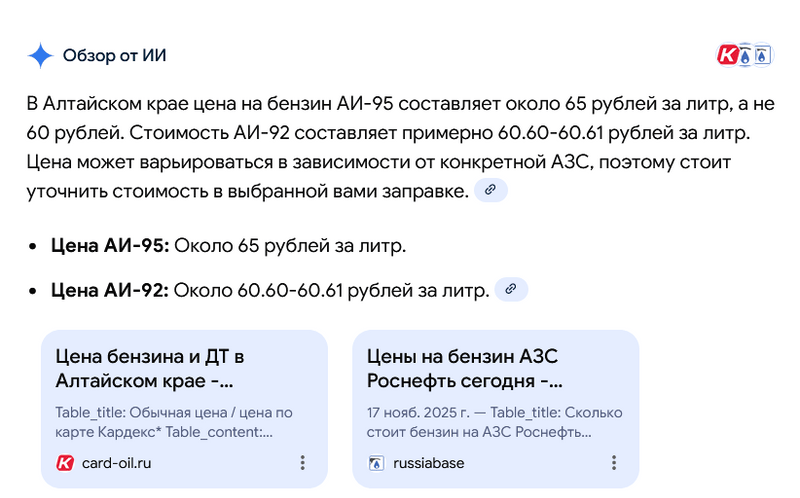Click the card-oil.ru red favicon

pyautogui.click(x=65, y=463)
